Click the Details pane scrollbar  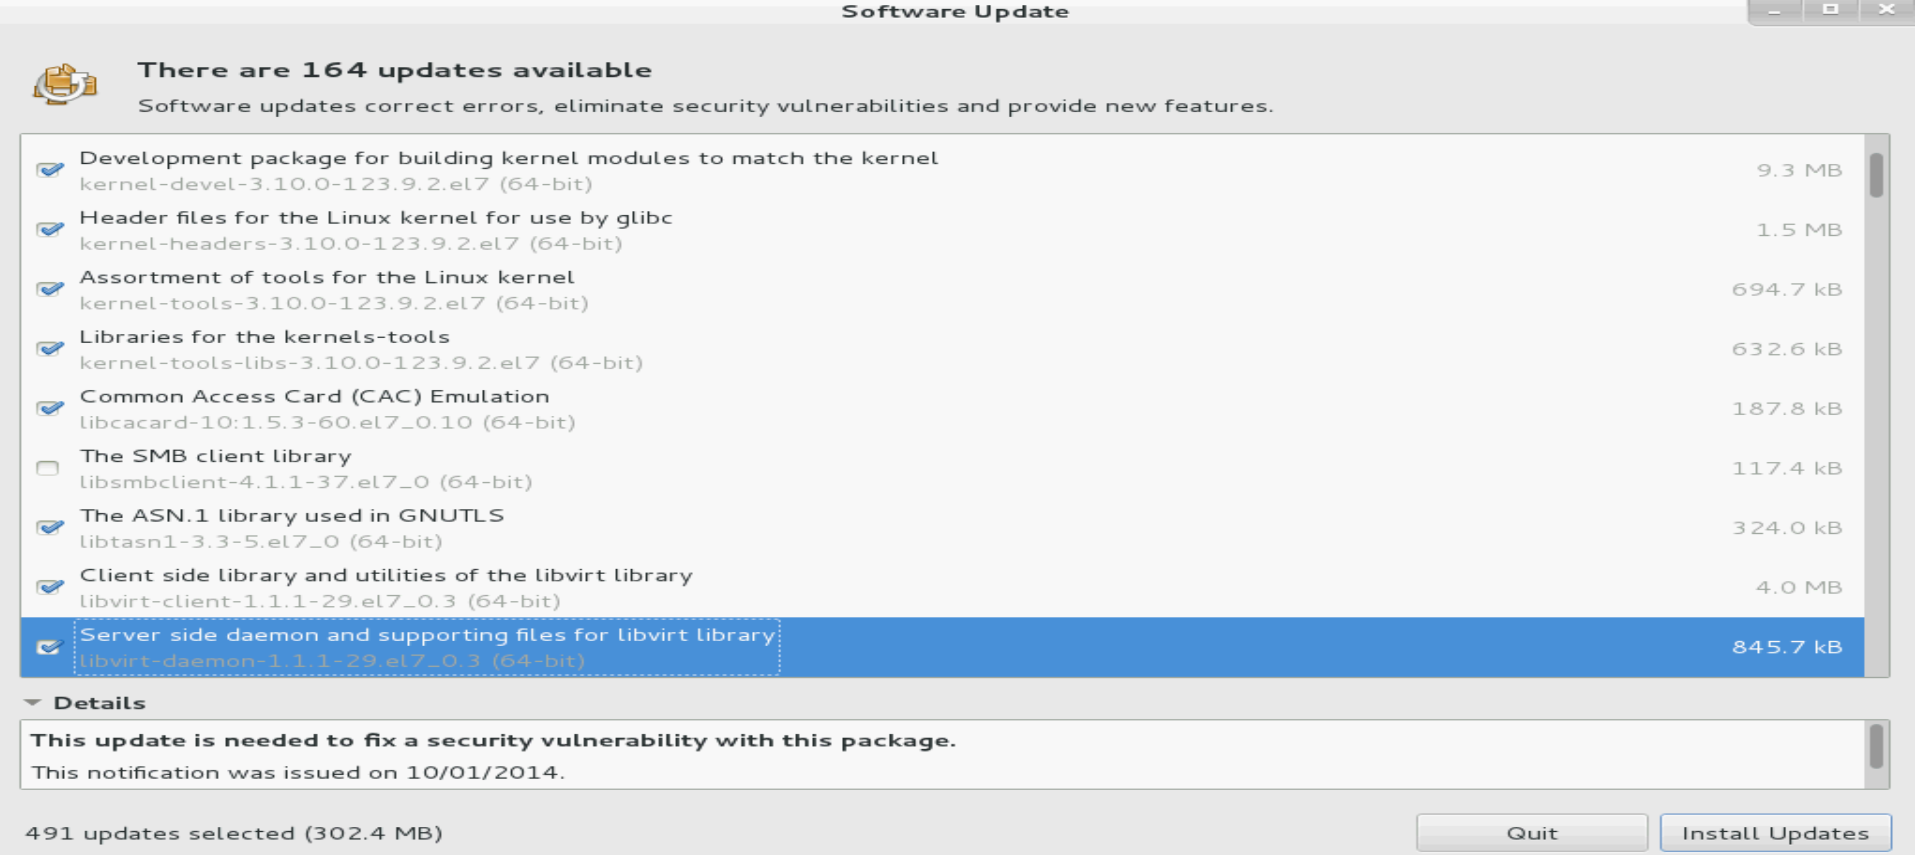[x=1876, y=748]
